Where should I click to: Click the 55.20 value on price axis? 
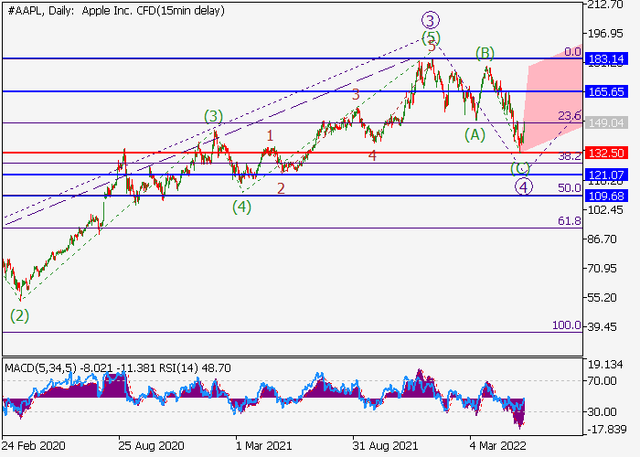(602, 298)
